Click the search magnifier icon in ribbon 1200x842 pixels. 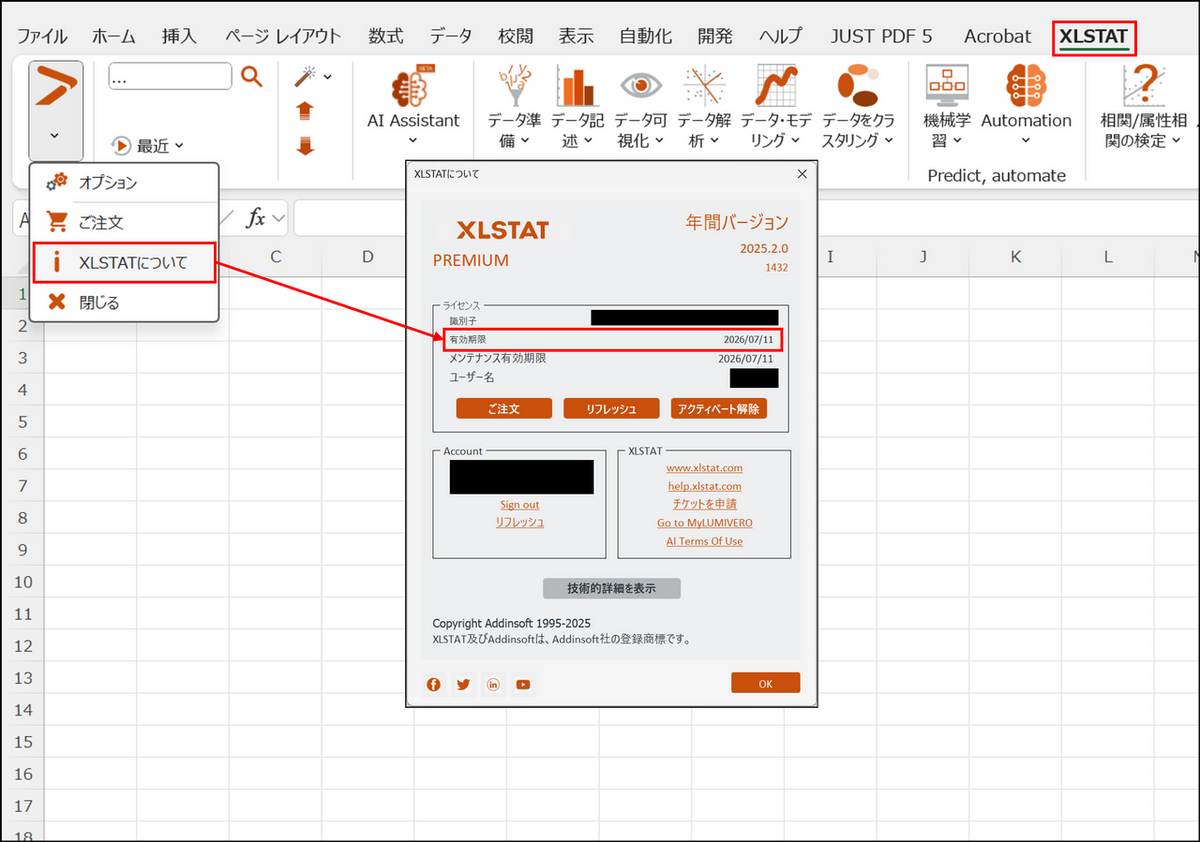(252, 76)
